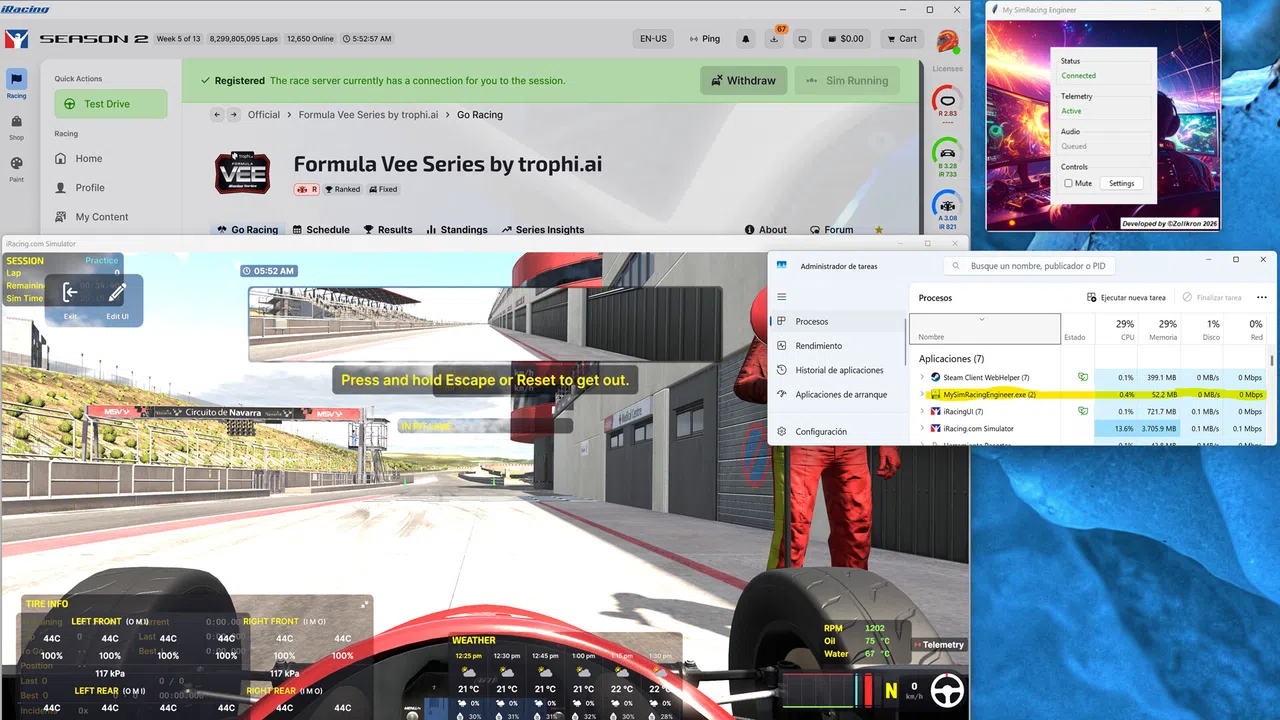Withdraw from the registered session
This screenshot has height=720, width=1280.
[744, 81]
